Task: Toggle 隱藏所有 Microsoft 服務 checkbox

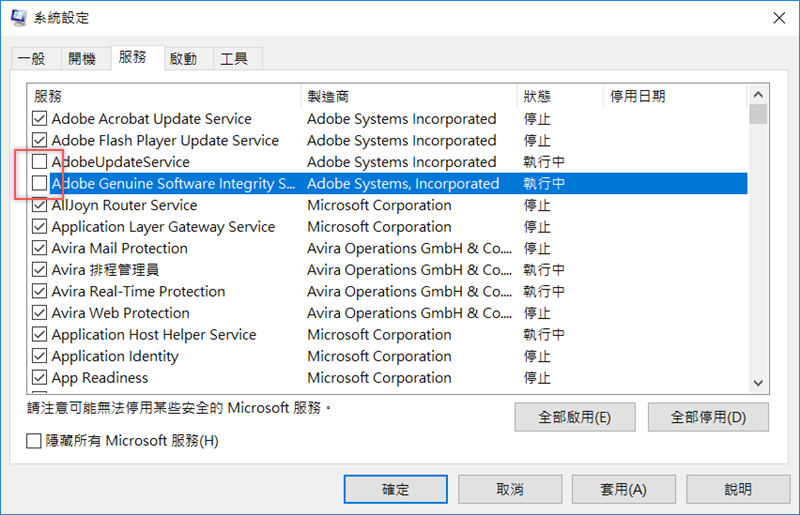Action: [x=35, y=440]
